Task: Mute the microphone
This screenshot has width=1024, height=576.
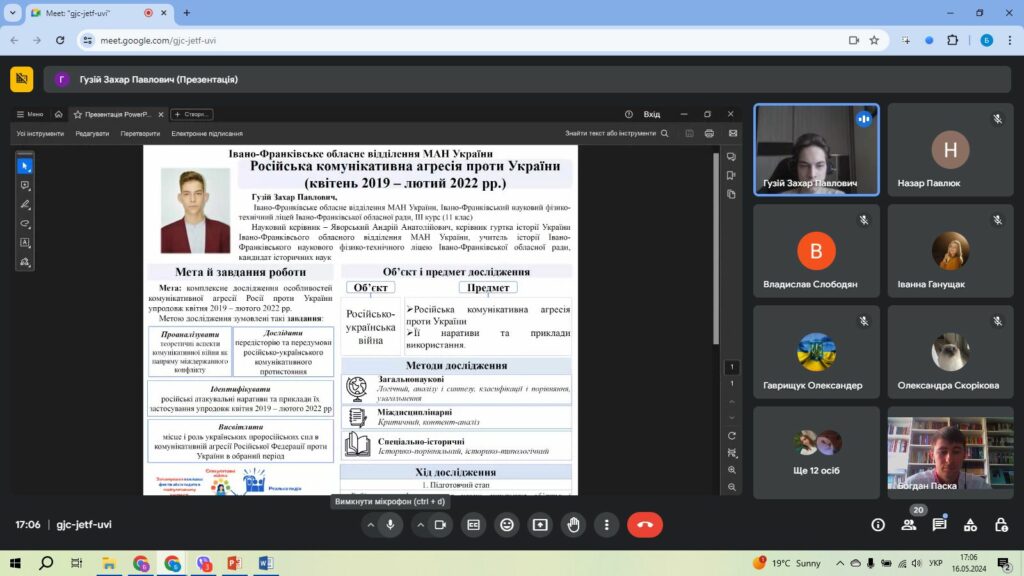Action: 391,524
